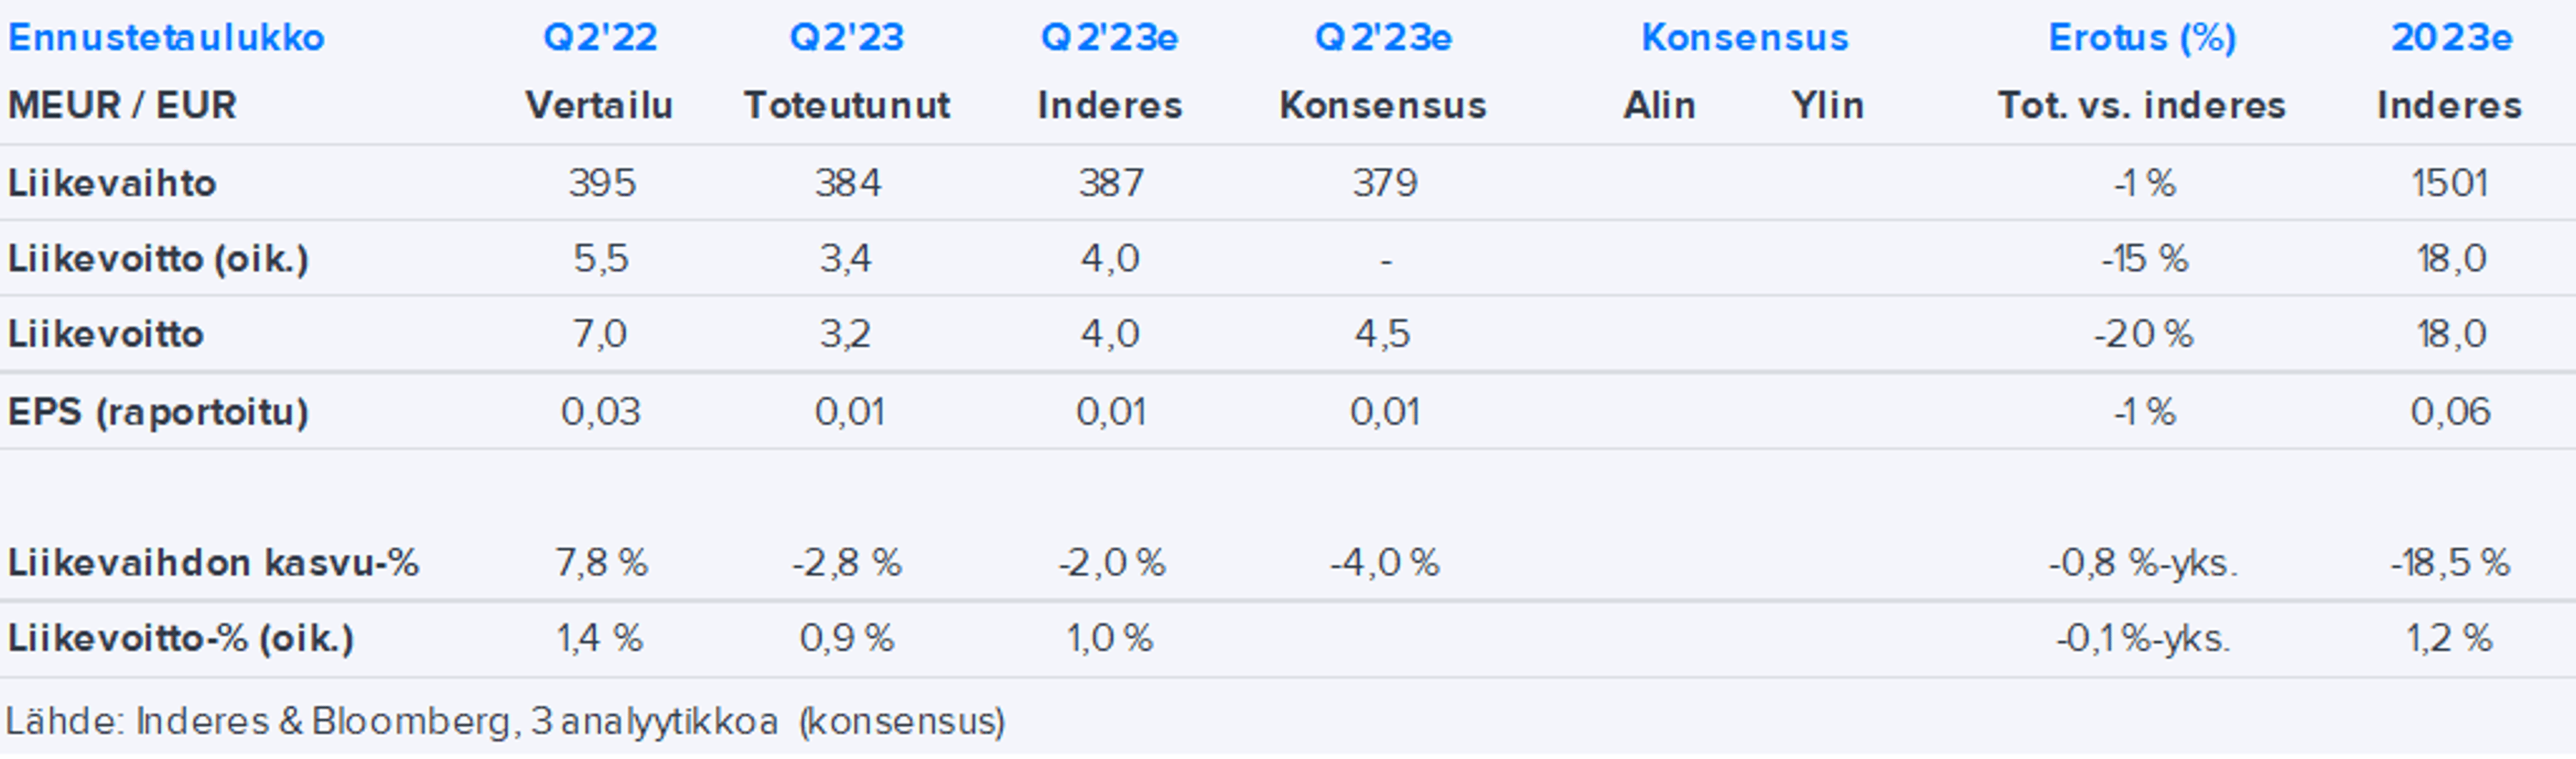This screenshot has height=759, width=2576.
Task: Click the -15 % difference cell
Action: pos(2144,259)
